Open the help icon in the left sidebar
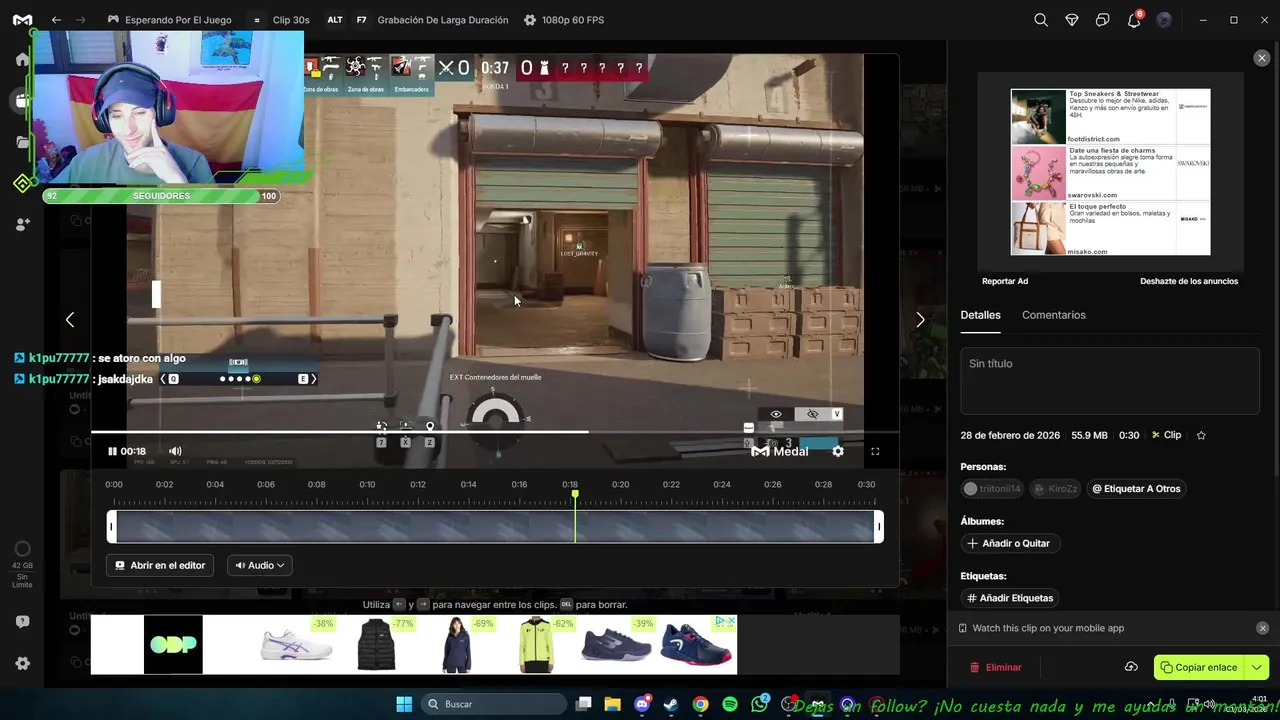 [22, 622]
